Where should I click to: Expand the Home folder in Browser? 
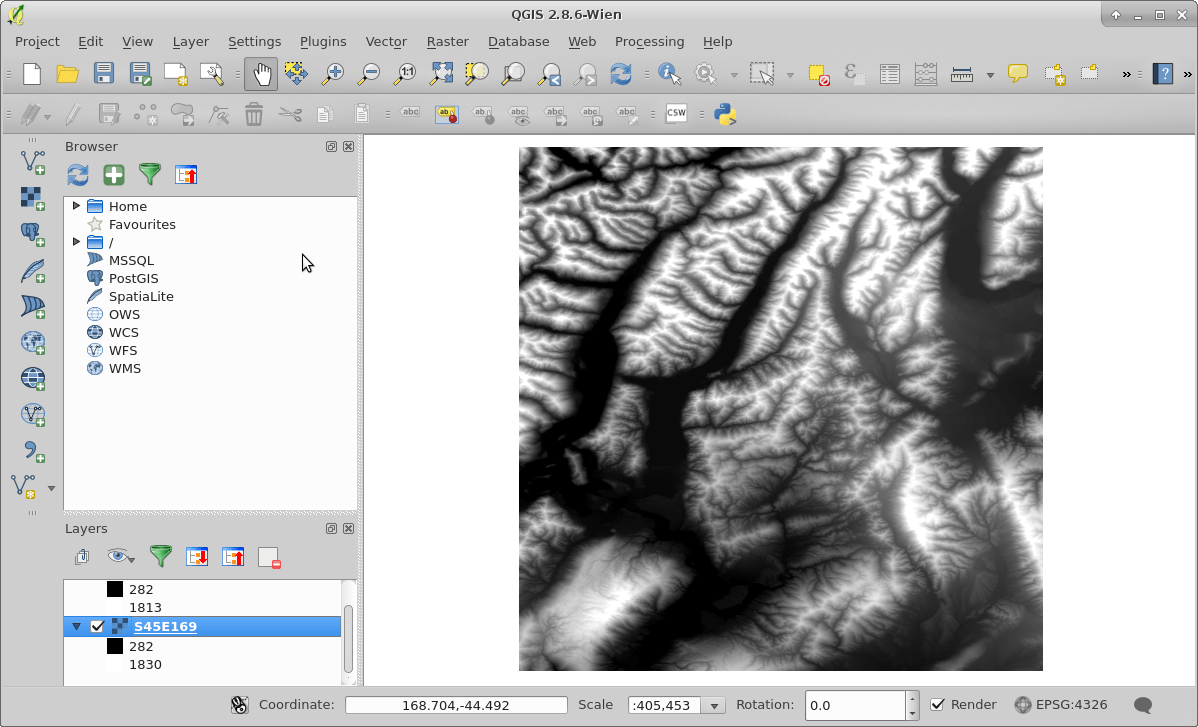(x=76, y=205)
